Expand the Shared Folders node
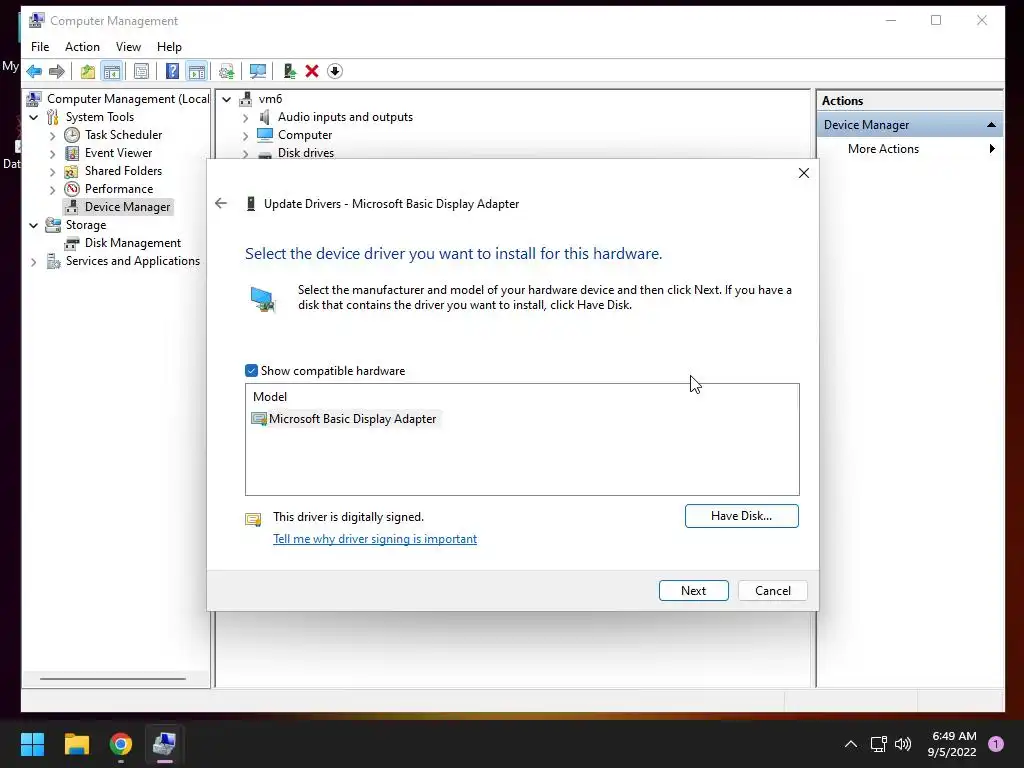This screenshot has width=1024, height=768. click(53, 172)
